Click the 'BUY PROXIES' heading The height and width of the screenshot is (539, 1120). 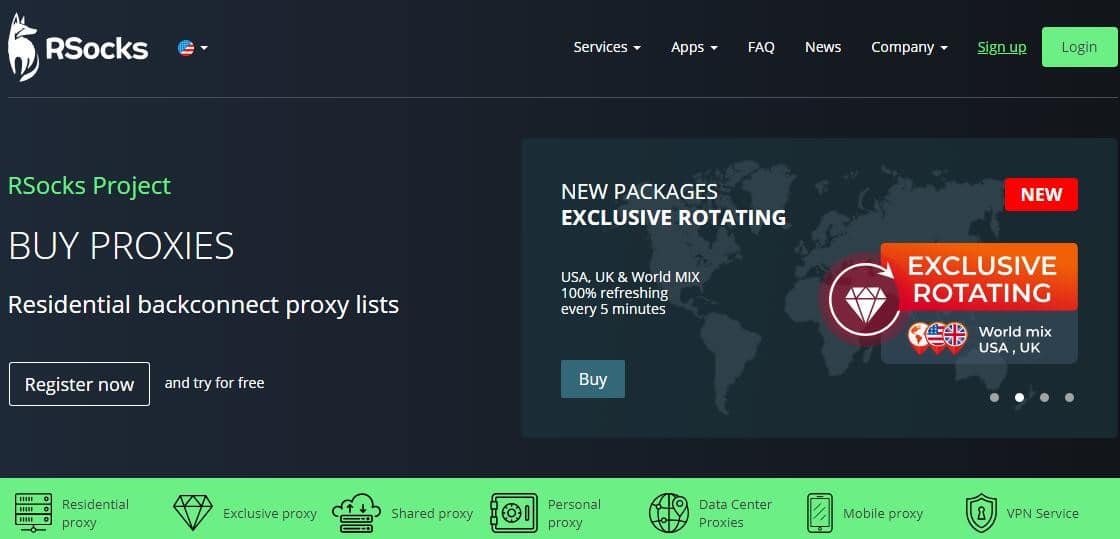pos(121,246)
